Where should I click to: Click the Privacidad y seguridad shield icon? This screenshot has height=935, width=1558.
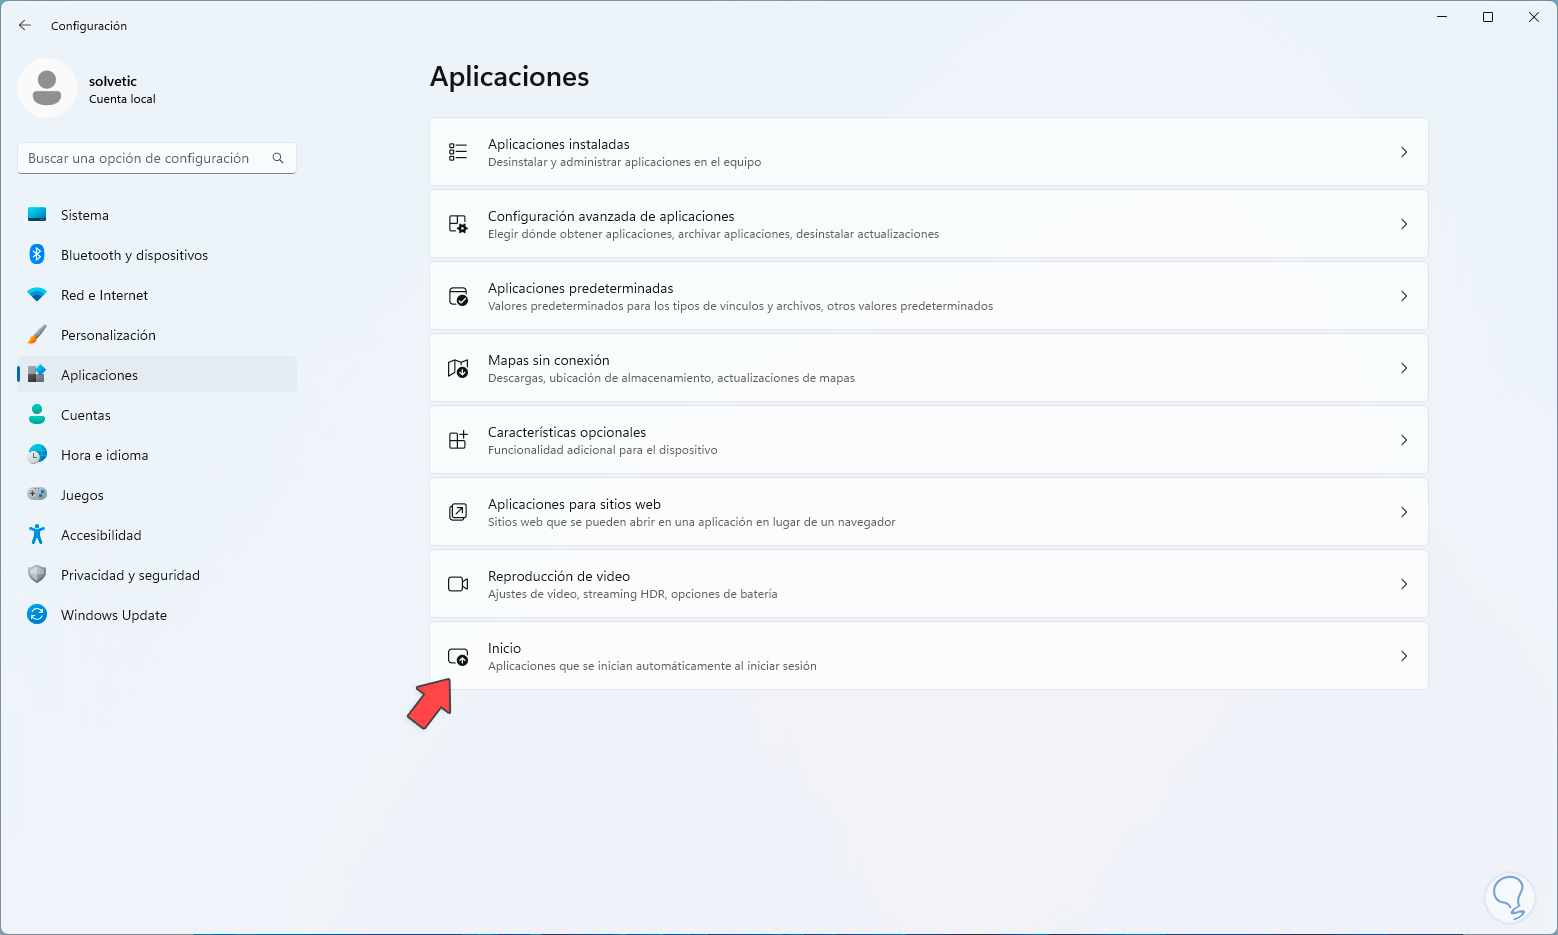coord(37,575)
